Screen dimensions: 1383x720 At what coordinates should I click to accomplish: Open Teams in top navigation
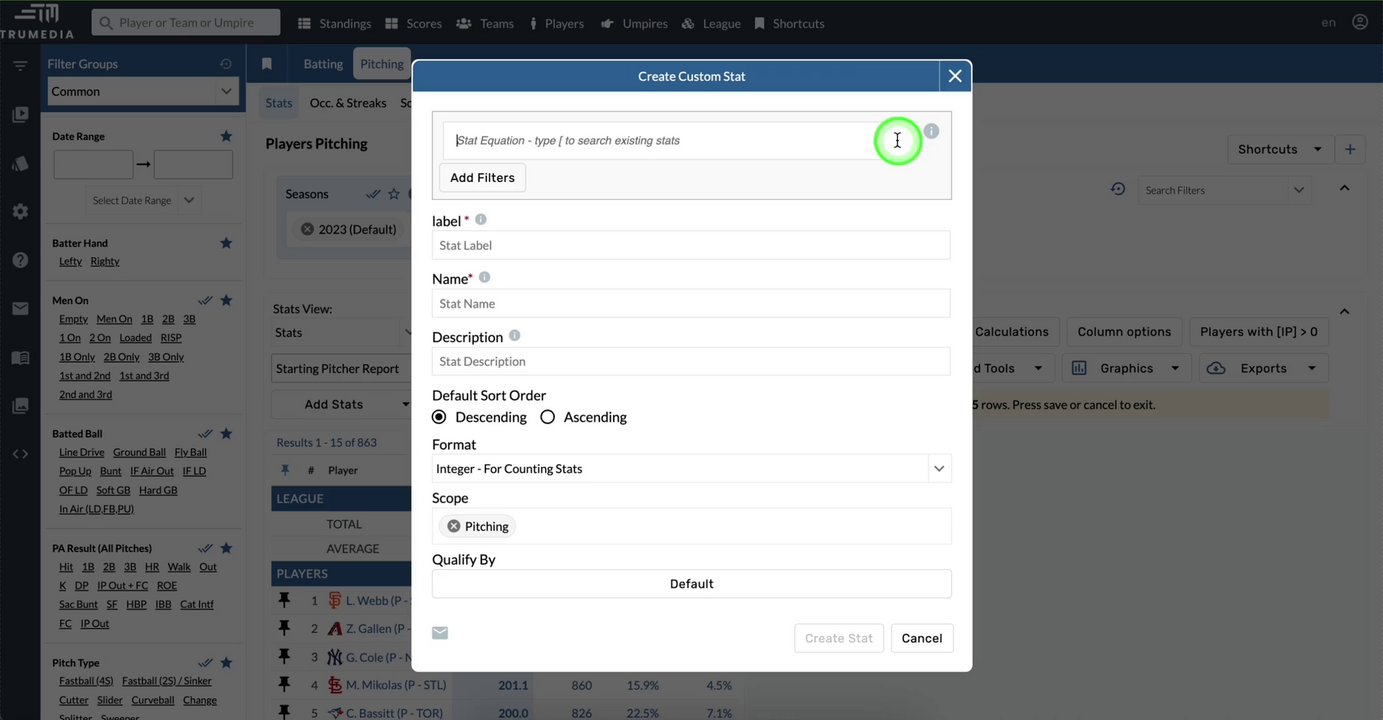(485, 23)
